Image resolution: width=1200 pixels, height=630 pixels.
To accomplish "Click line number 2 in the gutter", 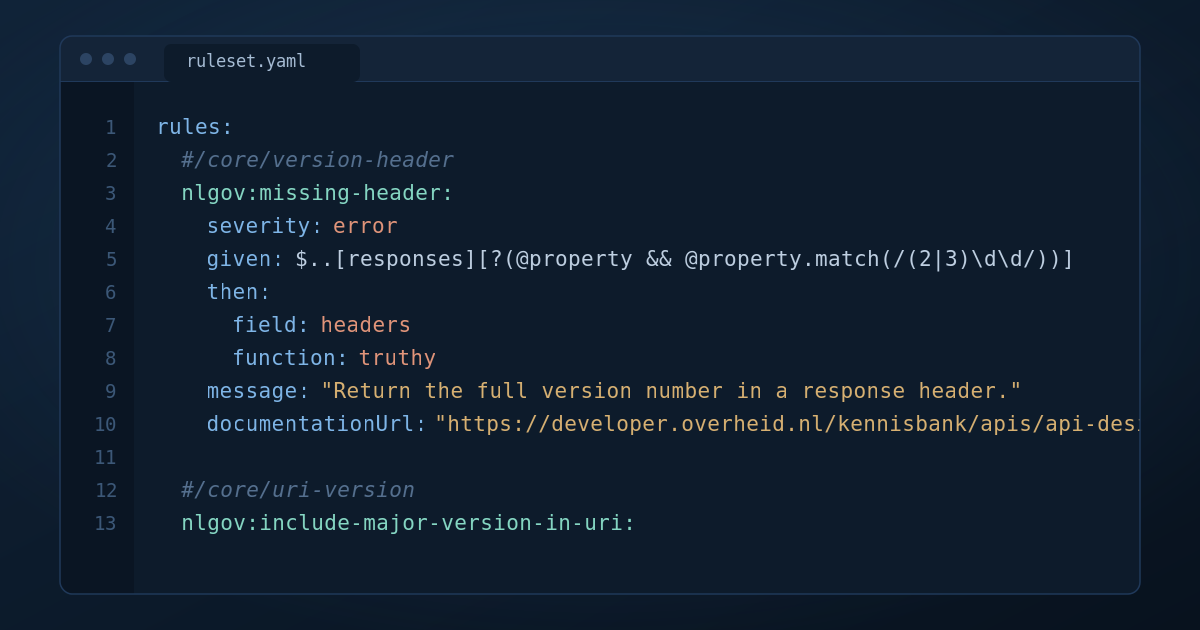I will pyautogui.click(x=111, y=160).
